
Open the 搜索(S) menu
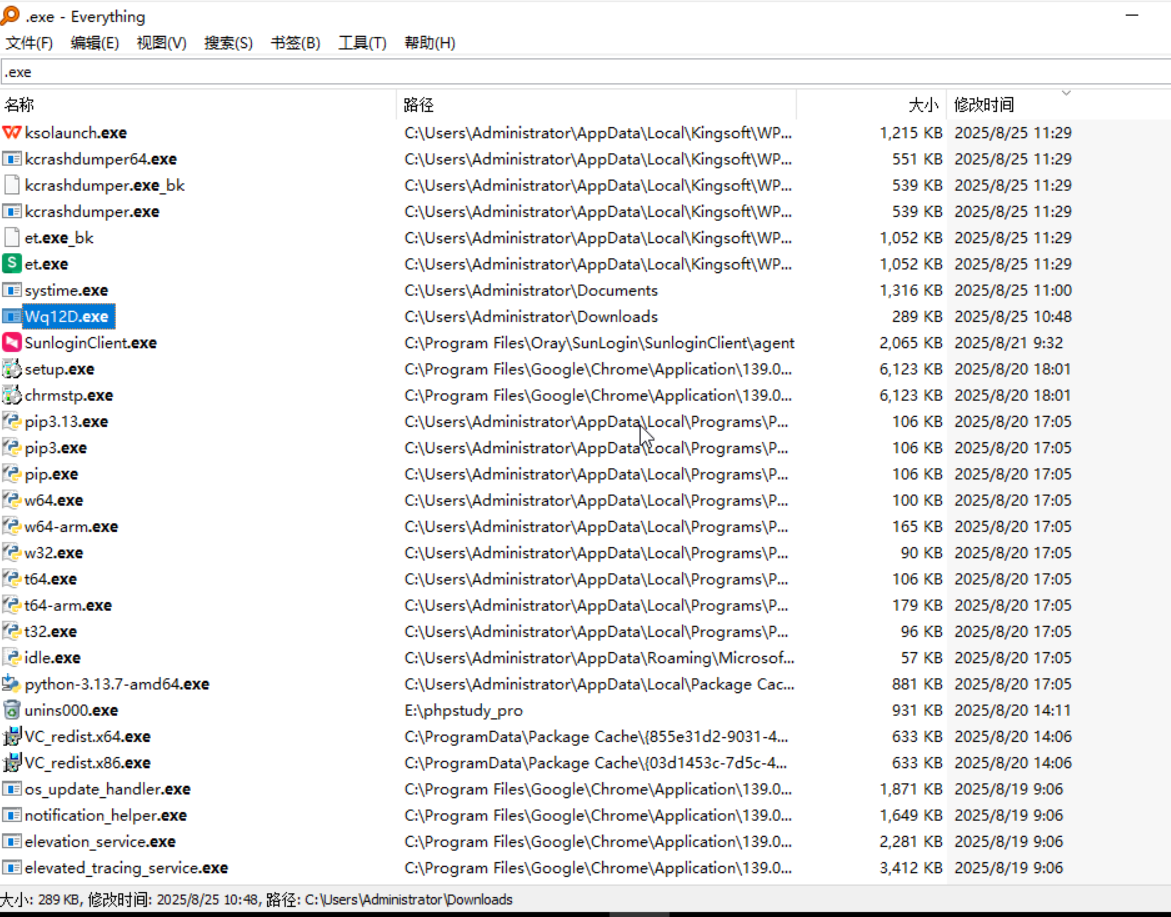click(x=228, y=43)
